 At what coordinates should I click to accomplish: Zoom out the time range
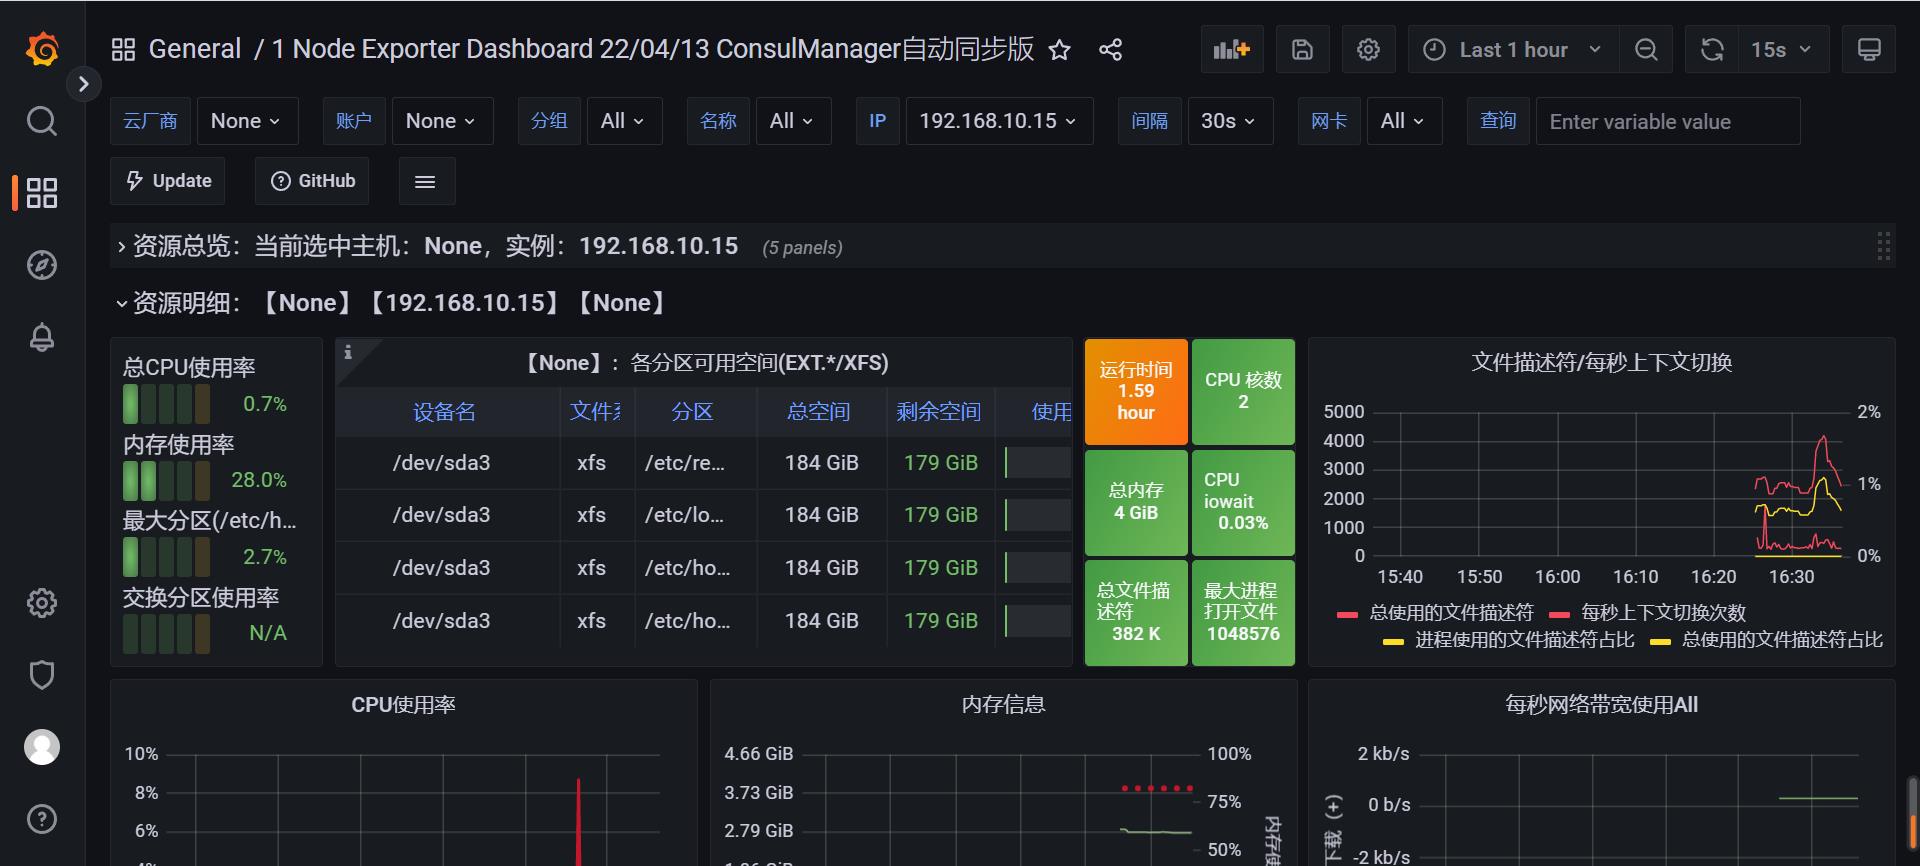coord(1646,49)
